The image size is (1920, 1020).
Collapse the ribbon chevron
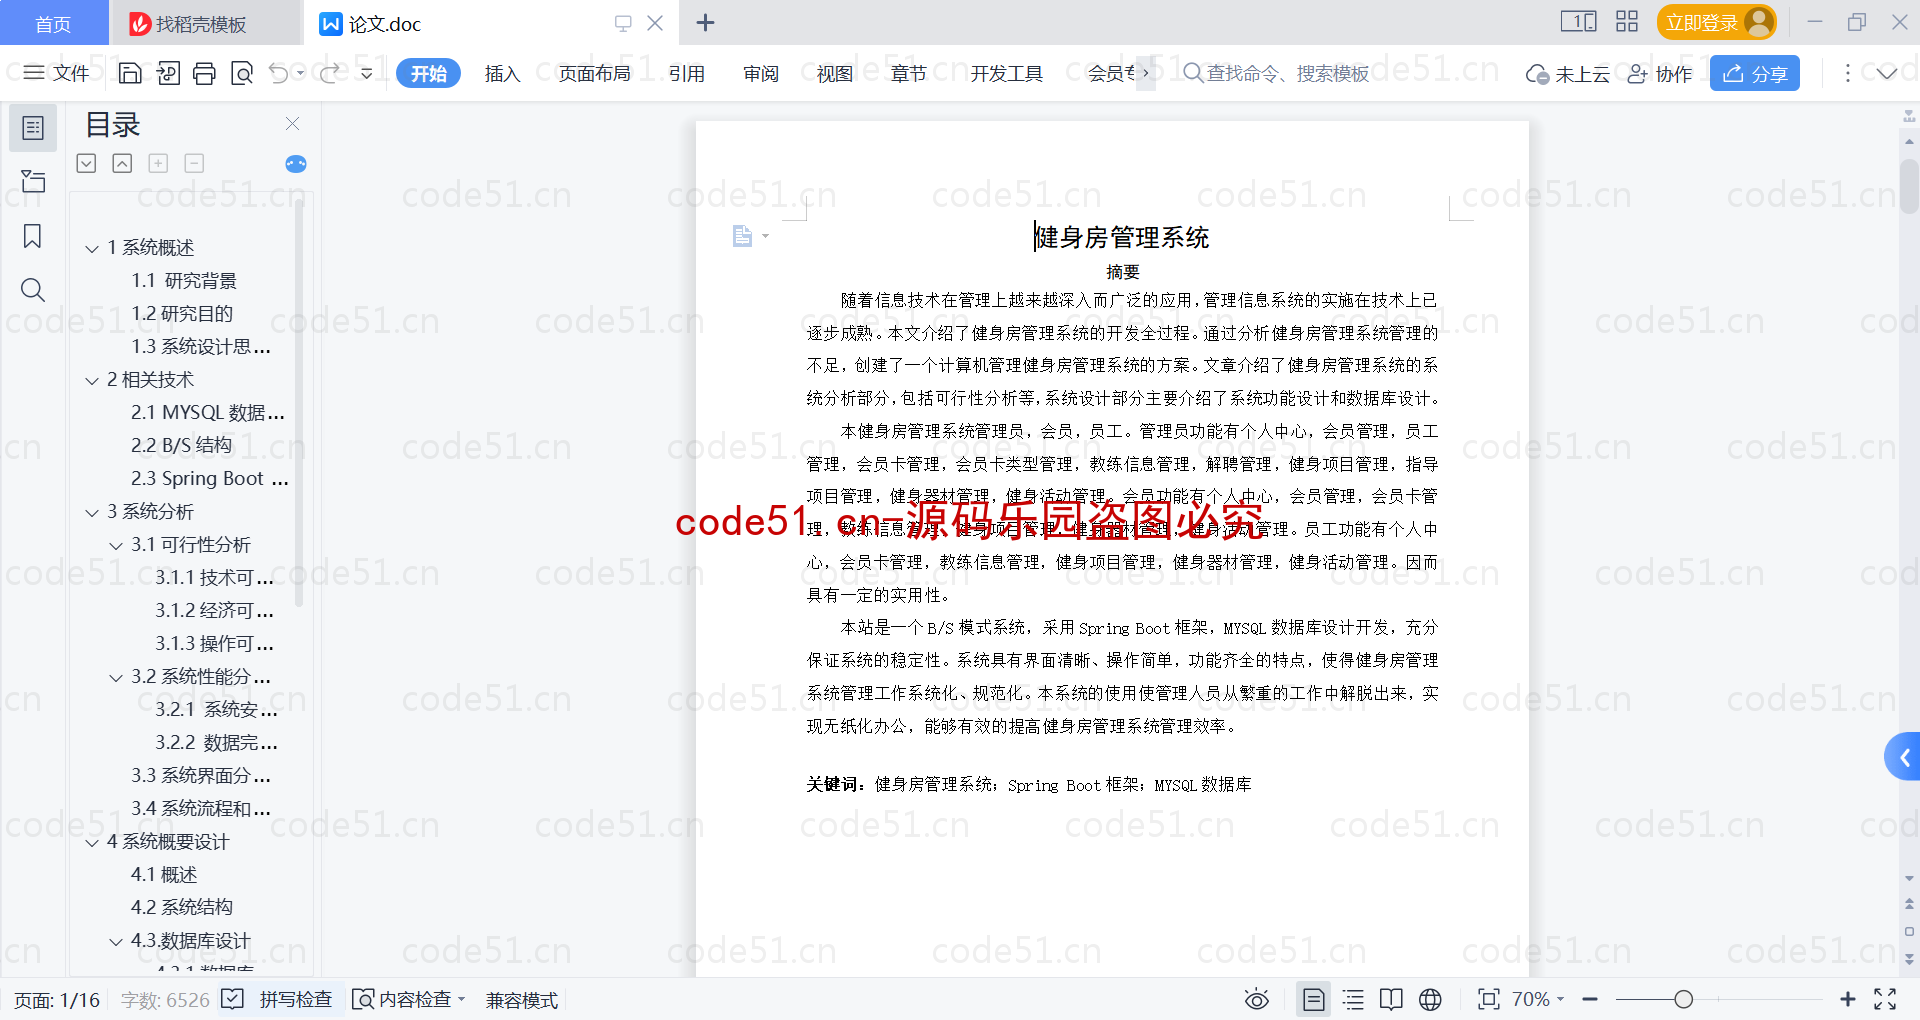point(1886,73)
